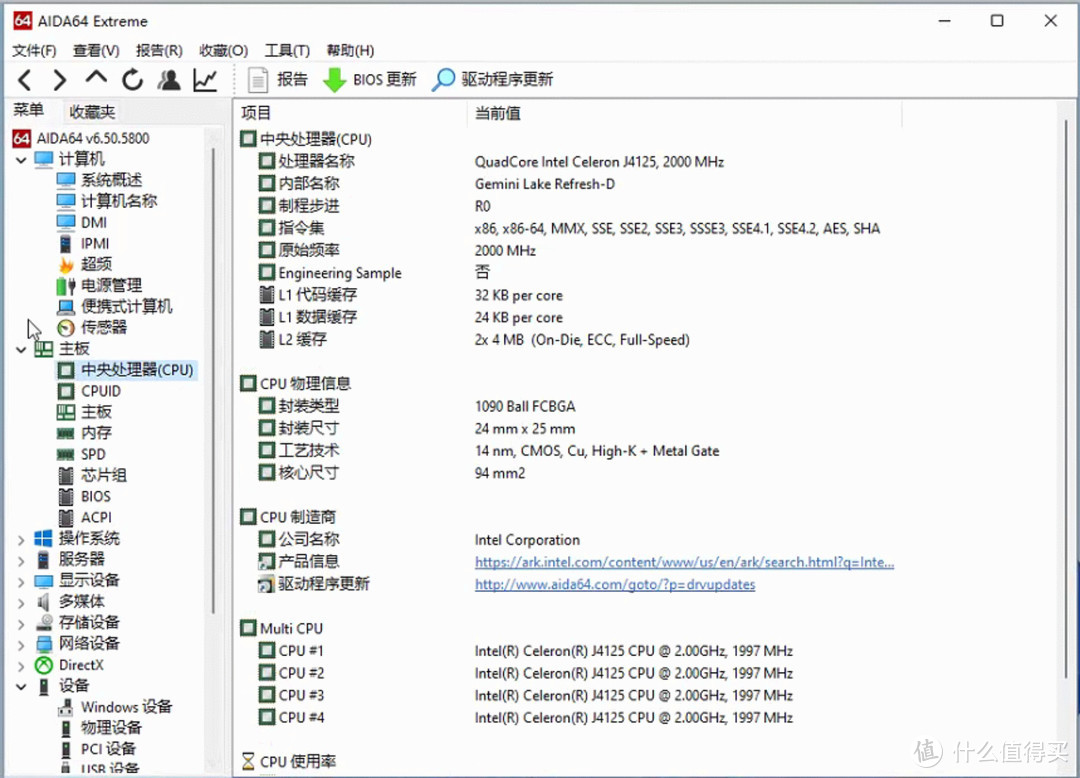
Task: Collapse the 计算机 tree node
Action: coord(21,160)
